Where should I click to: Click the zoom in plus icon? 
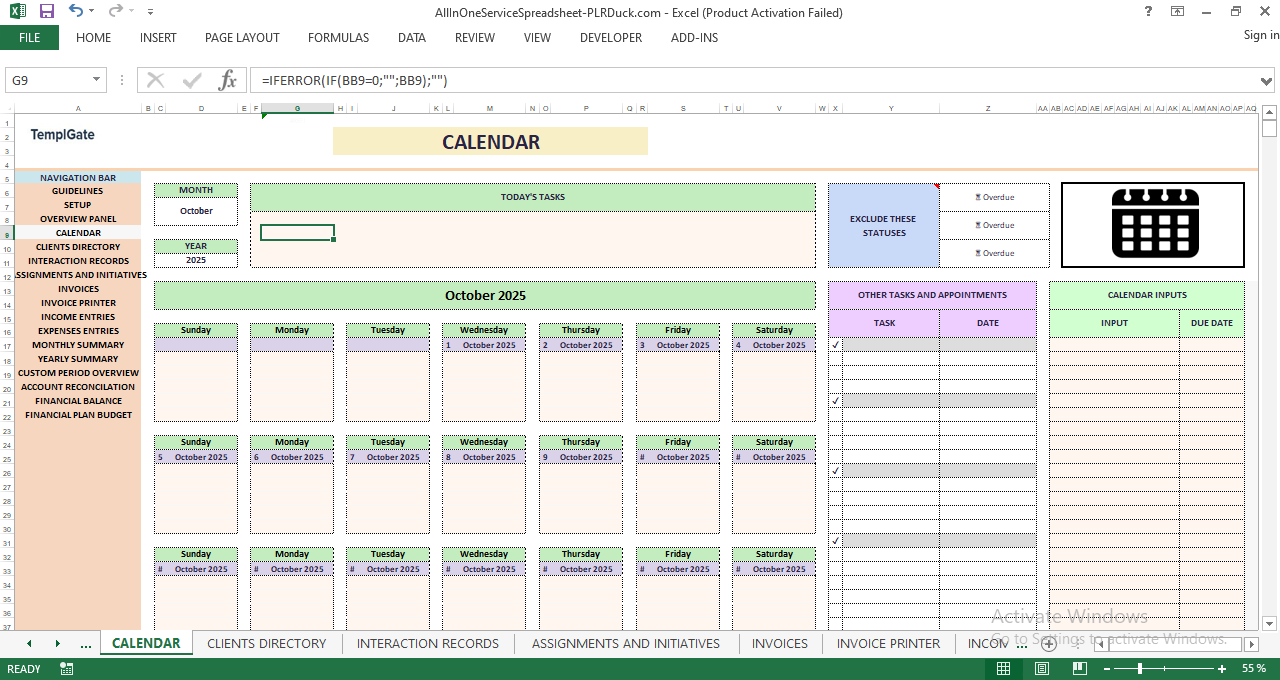(x=1222, y=668)
